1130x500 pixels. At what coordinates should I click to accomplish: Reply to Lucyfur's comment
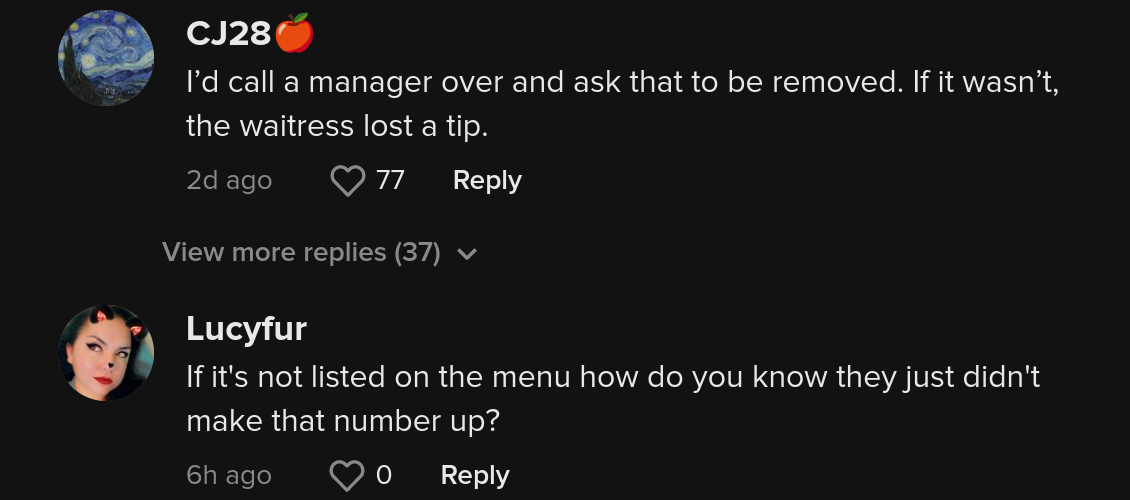[475, 475]
